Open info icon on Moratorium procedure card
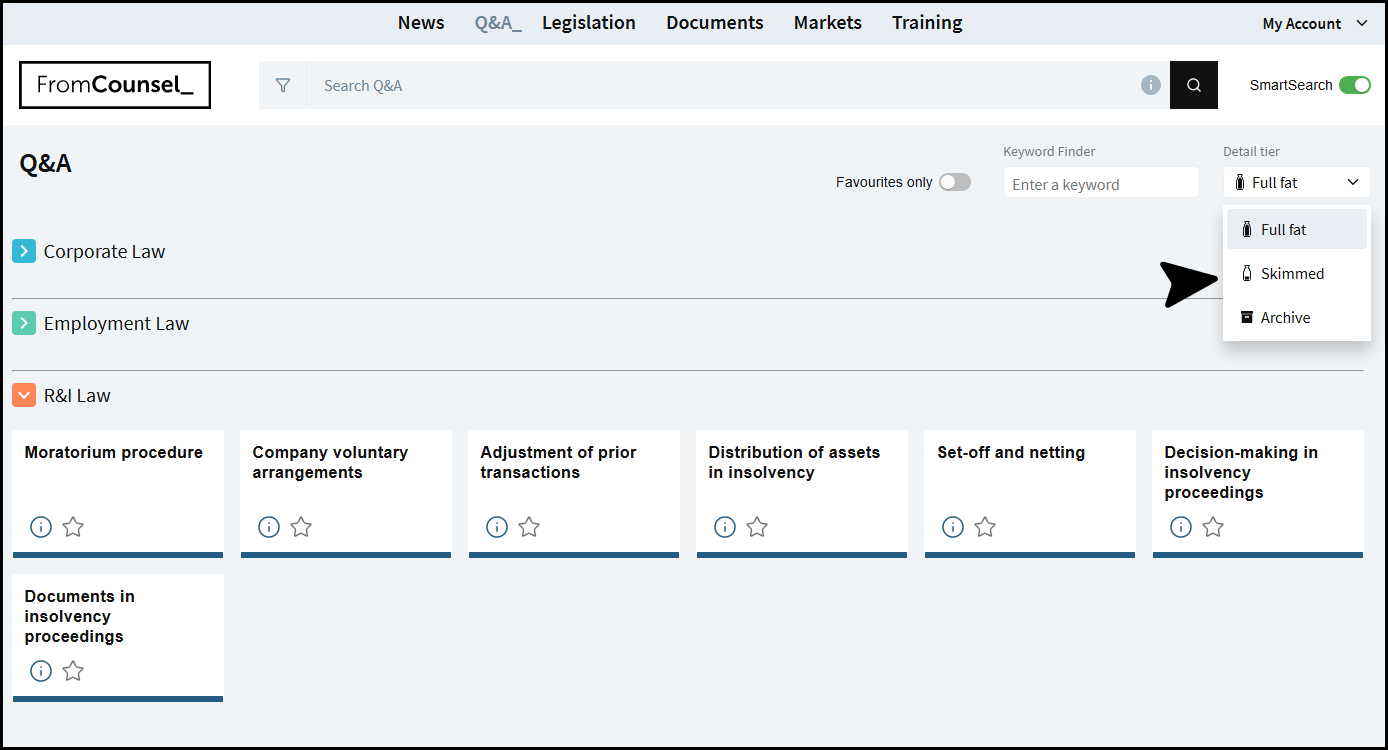The width and height of the screenshot is (1388, 750). (41, 527)
